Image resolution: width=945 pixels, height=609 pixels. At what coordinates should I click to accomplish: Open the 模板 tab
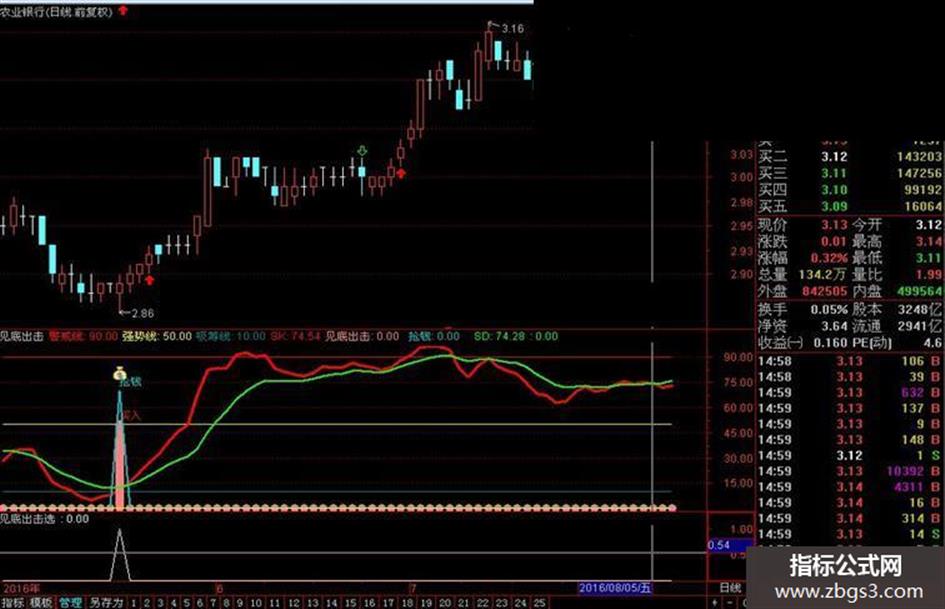coord(41,602)
